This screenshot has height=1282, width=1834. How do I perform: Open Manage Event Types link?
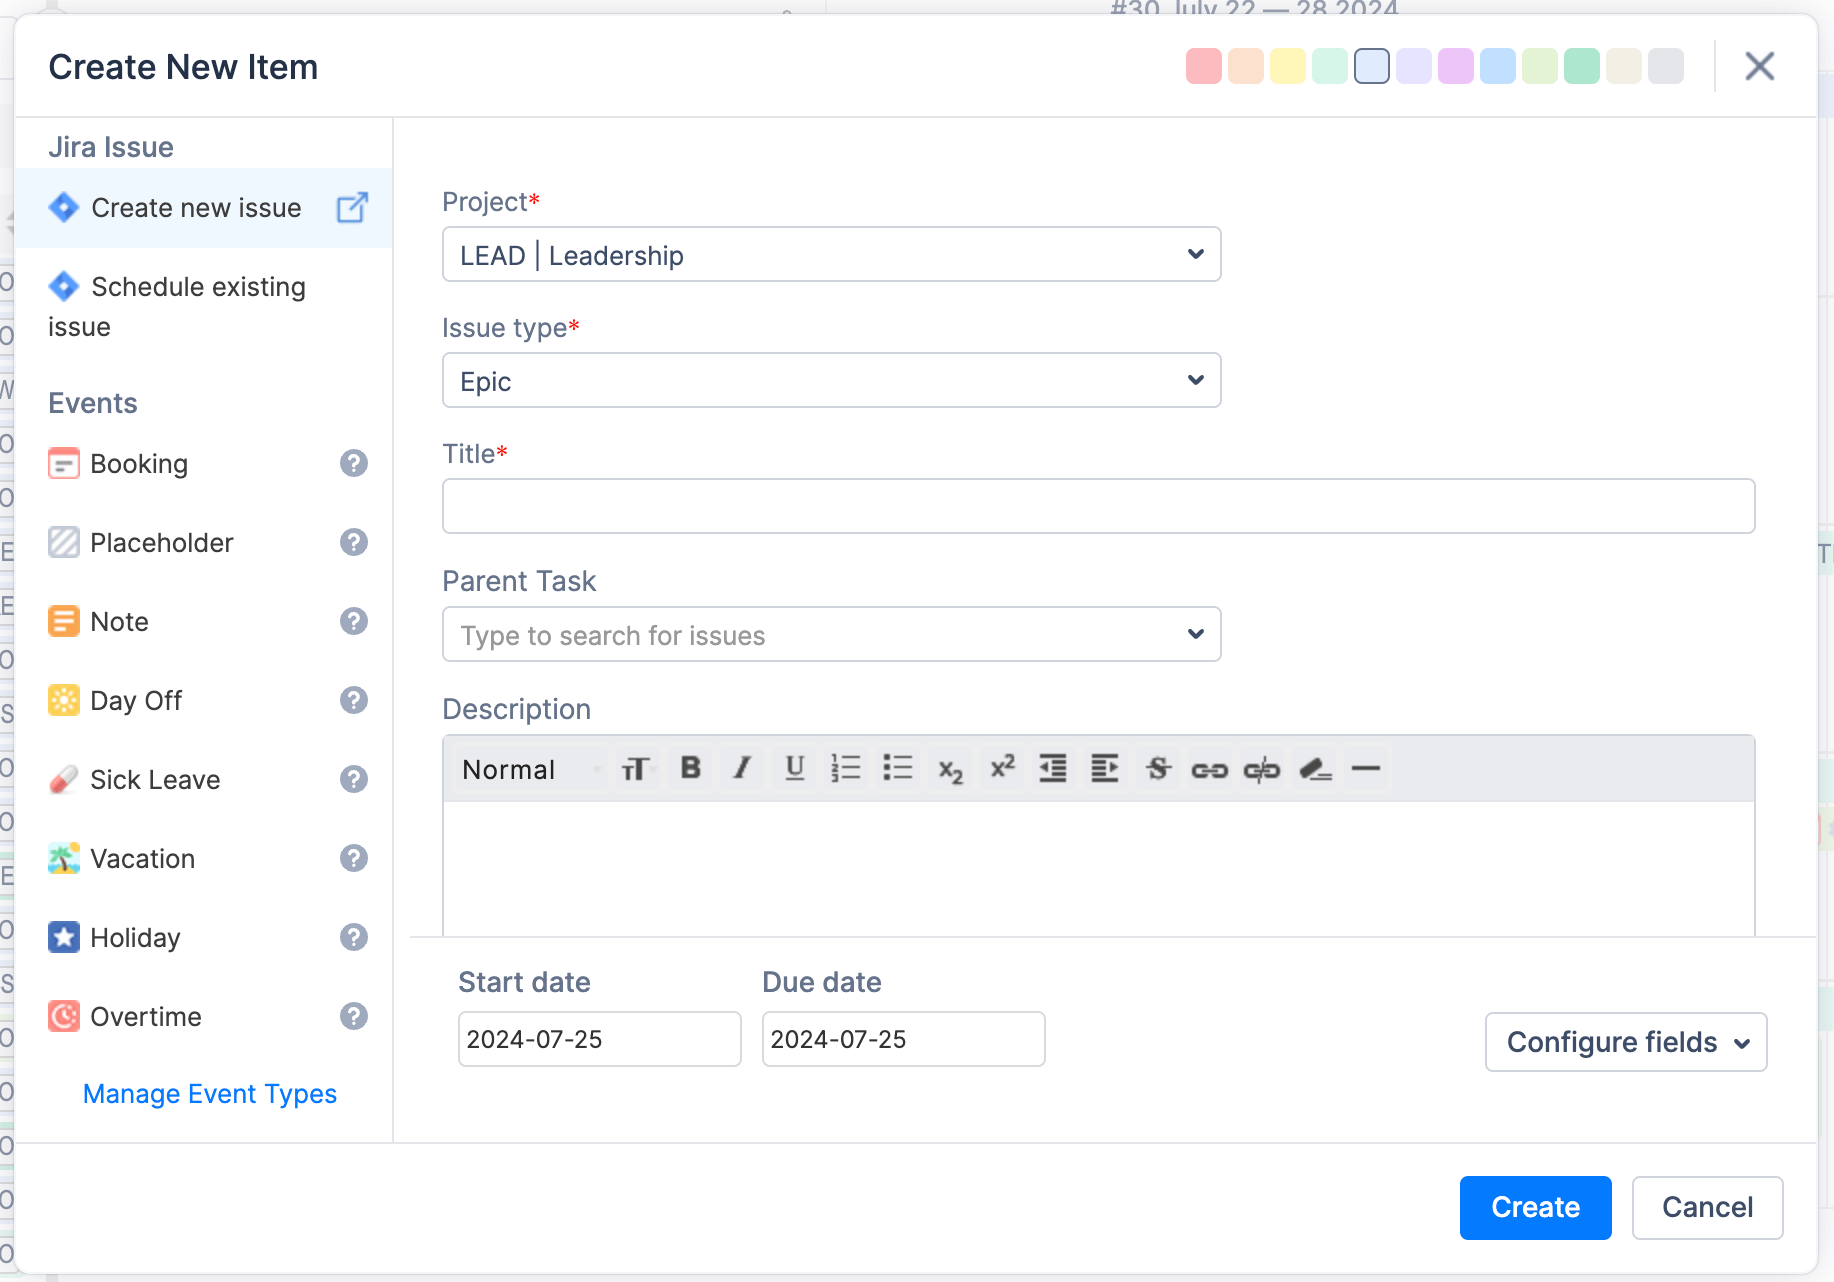(210, 1094)
